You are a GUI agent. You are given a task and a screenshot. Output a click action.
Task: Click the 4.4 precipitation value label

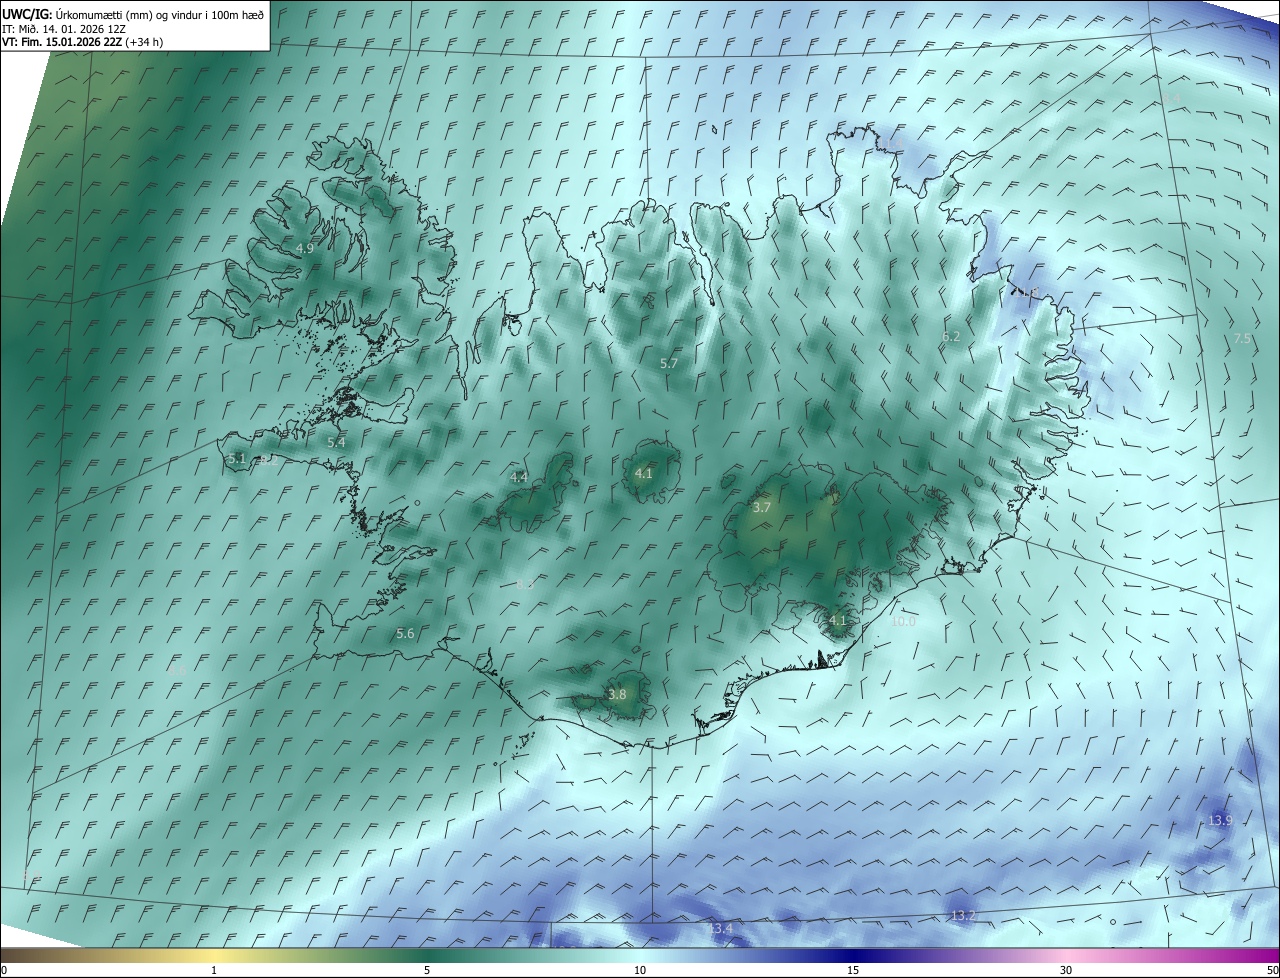[x=519, y=478]
